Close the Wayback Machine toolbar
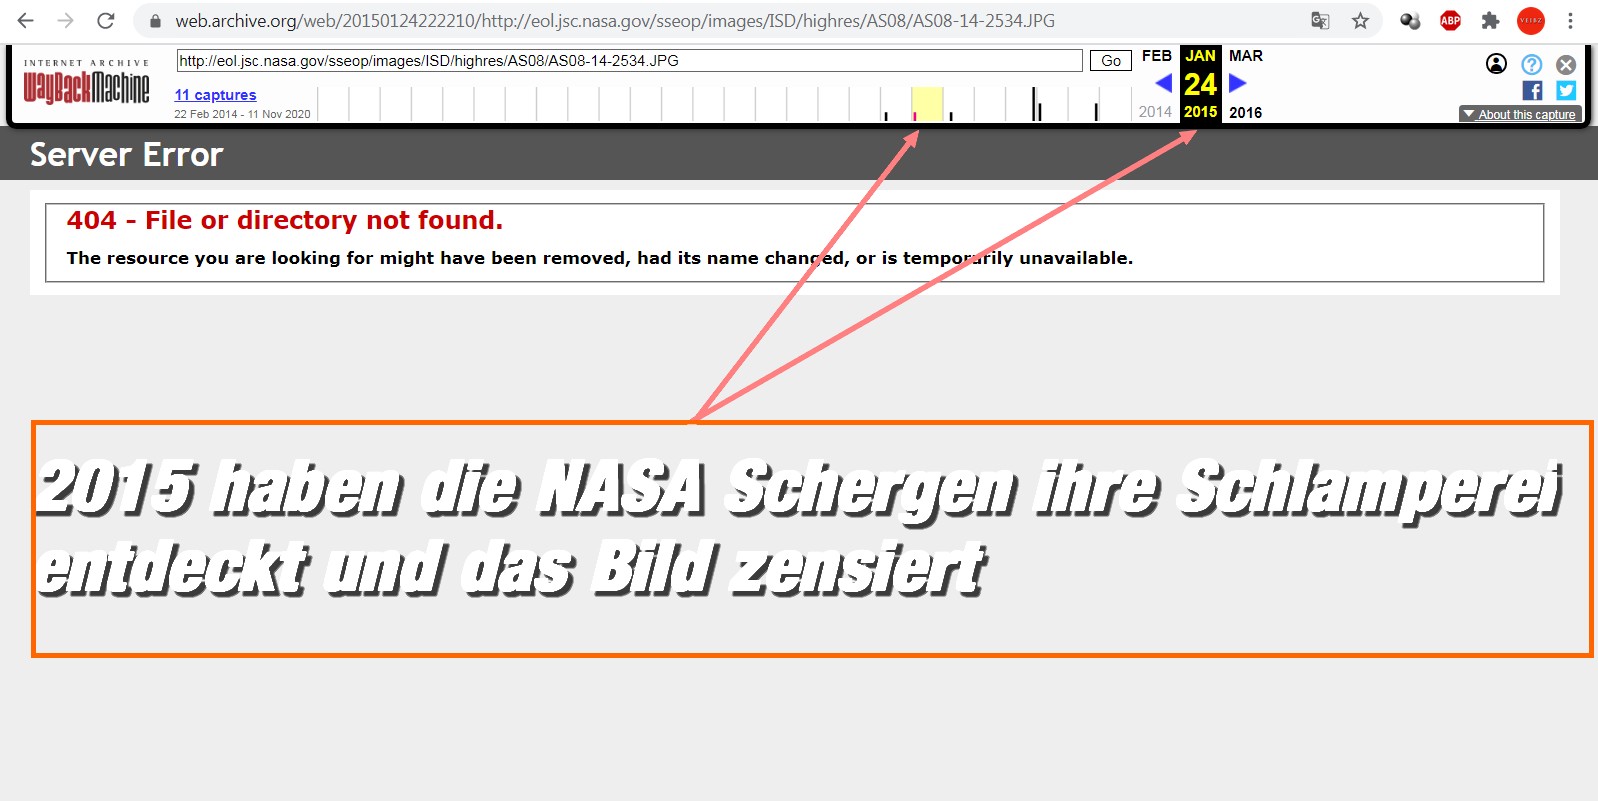The width and height of the screenshot is (1598, 801). (x=1566, y=64)
